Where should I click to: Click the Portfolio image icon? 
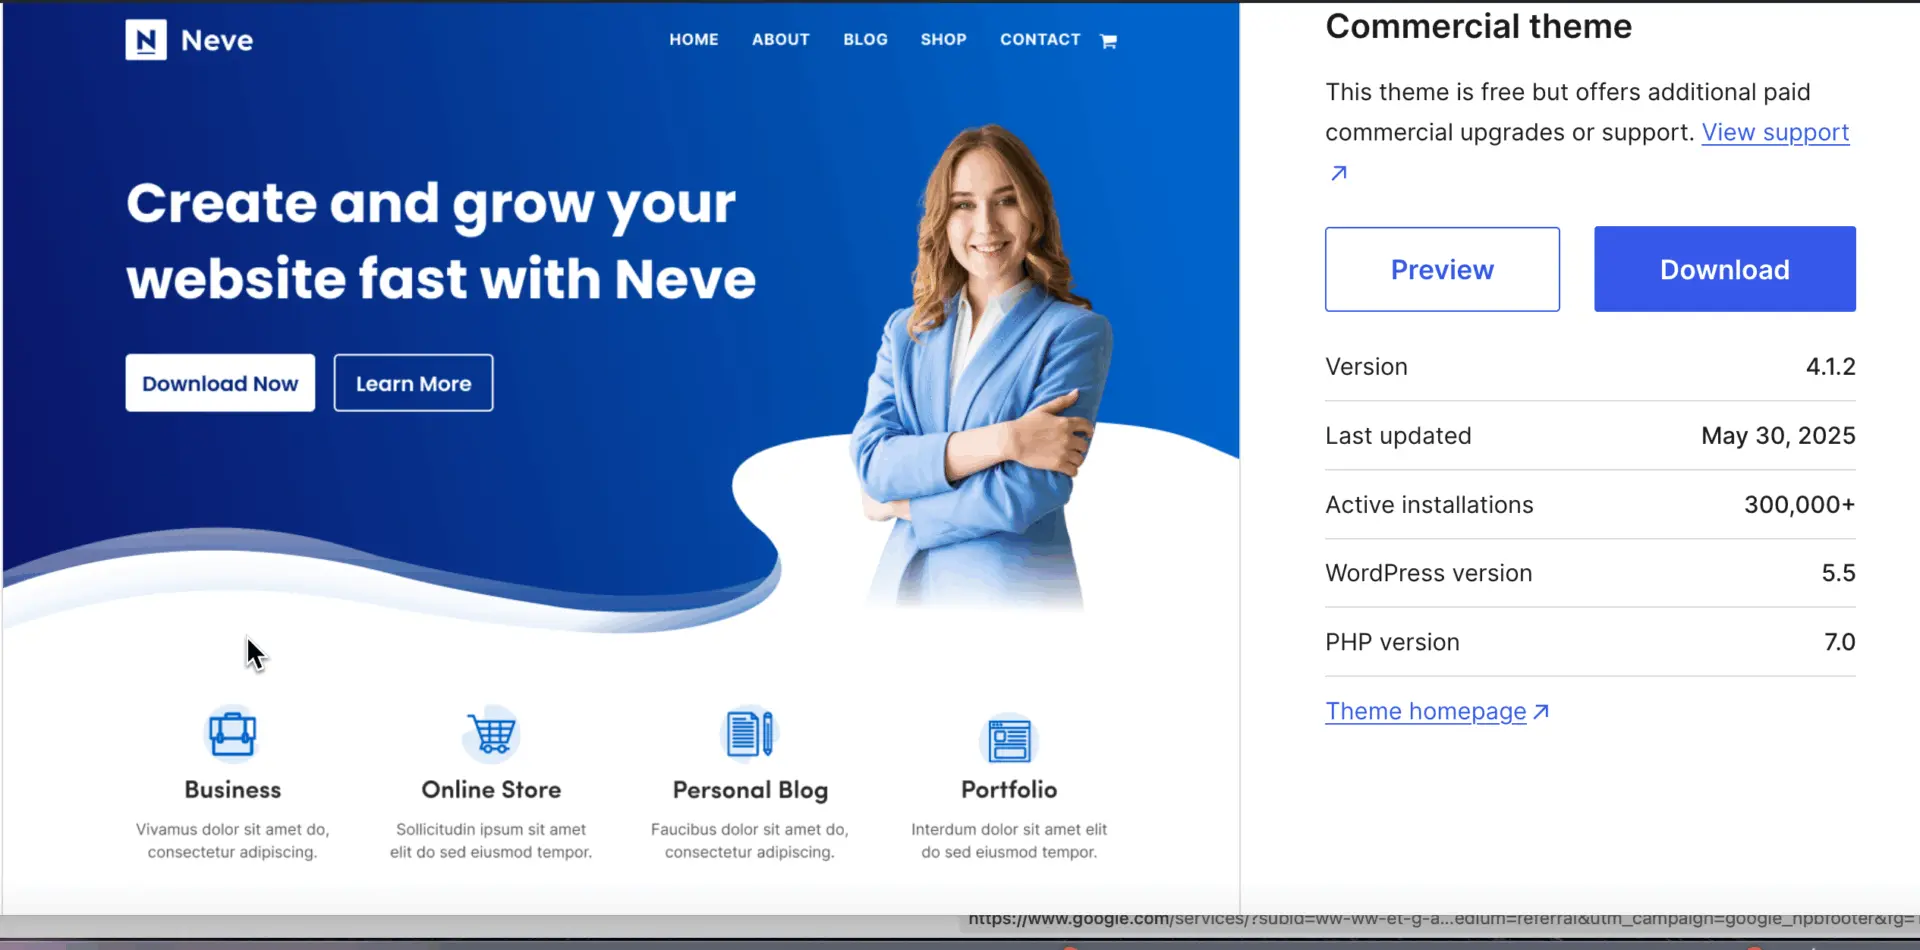point(1009,740)
